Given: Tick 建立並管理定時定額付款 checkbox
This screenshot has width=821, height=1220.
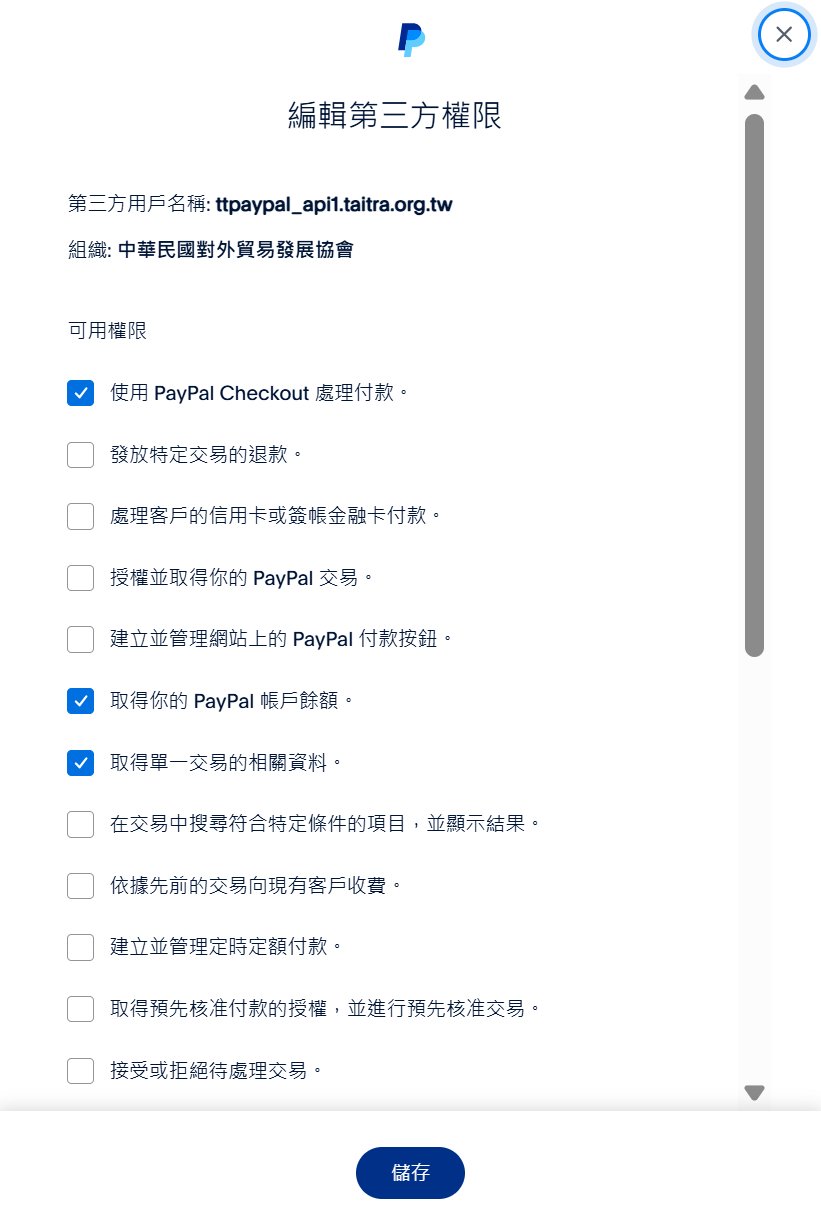Looking at the screenshot, I should click(81, 946).
